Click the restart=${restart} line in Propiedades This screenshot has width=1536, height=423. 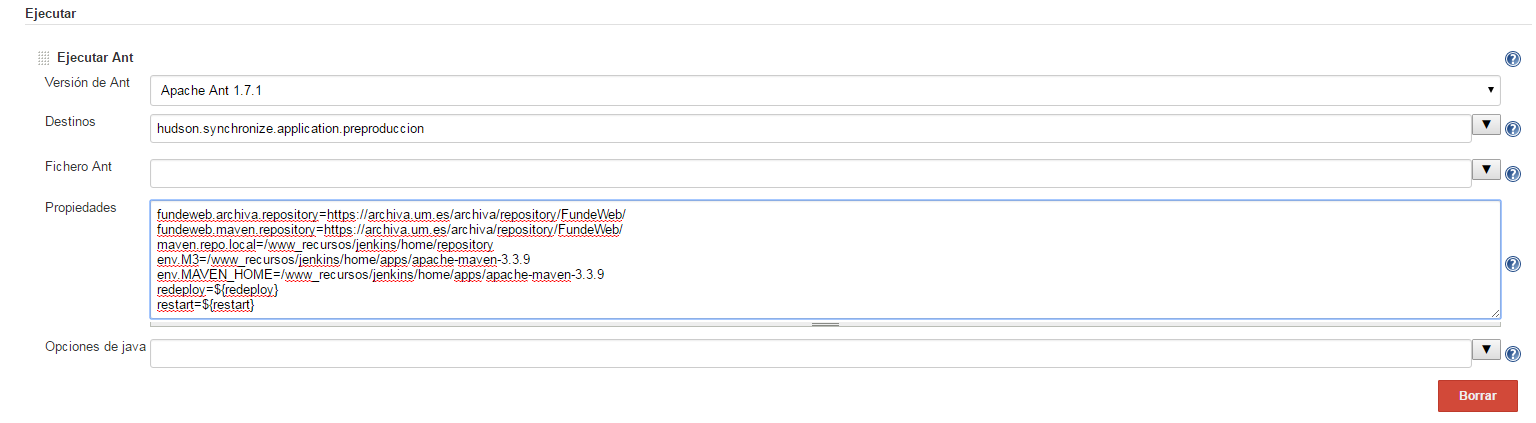coord(206,304)
